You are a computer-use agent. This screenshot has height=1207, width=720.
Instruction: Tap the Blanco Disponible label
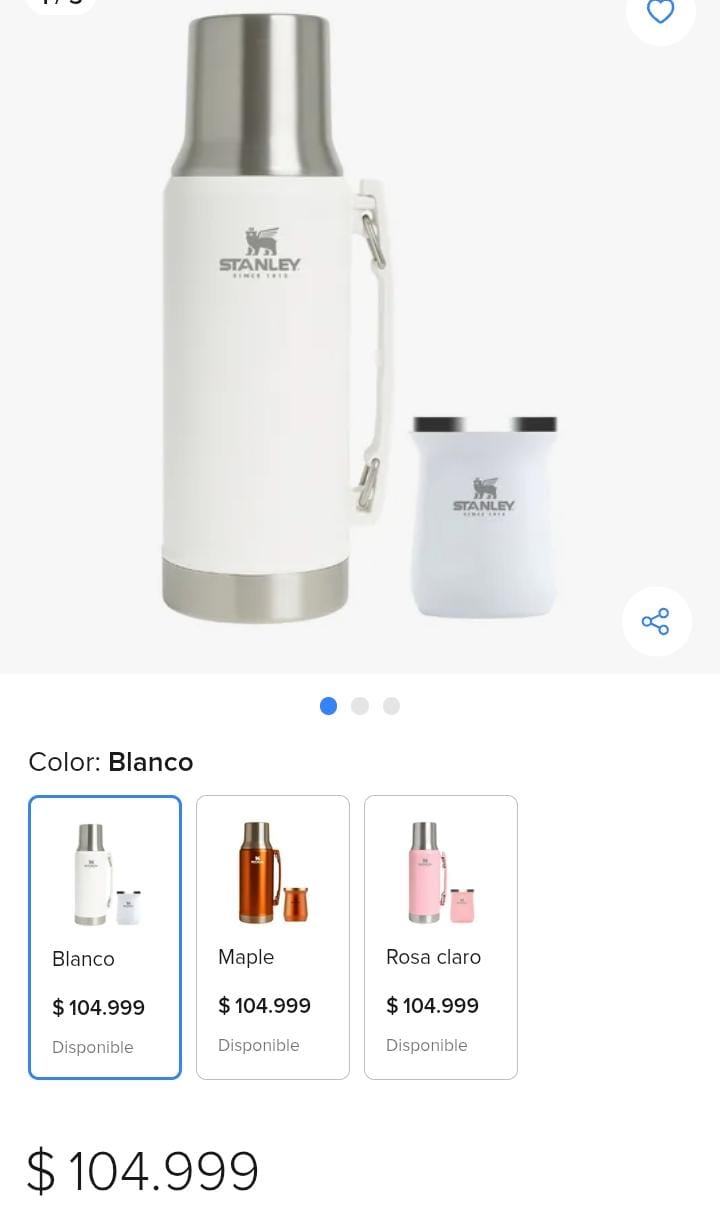coord(93,1047)
